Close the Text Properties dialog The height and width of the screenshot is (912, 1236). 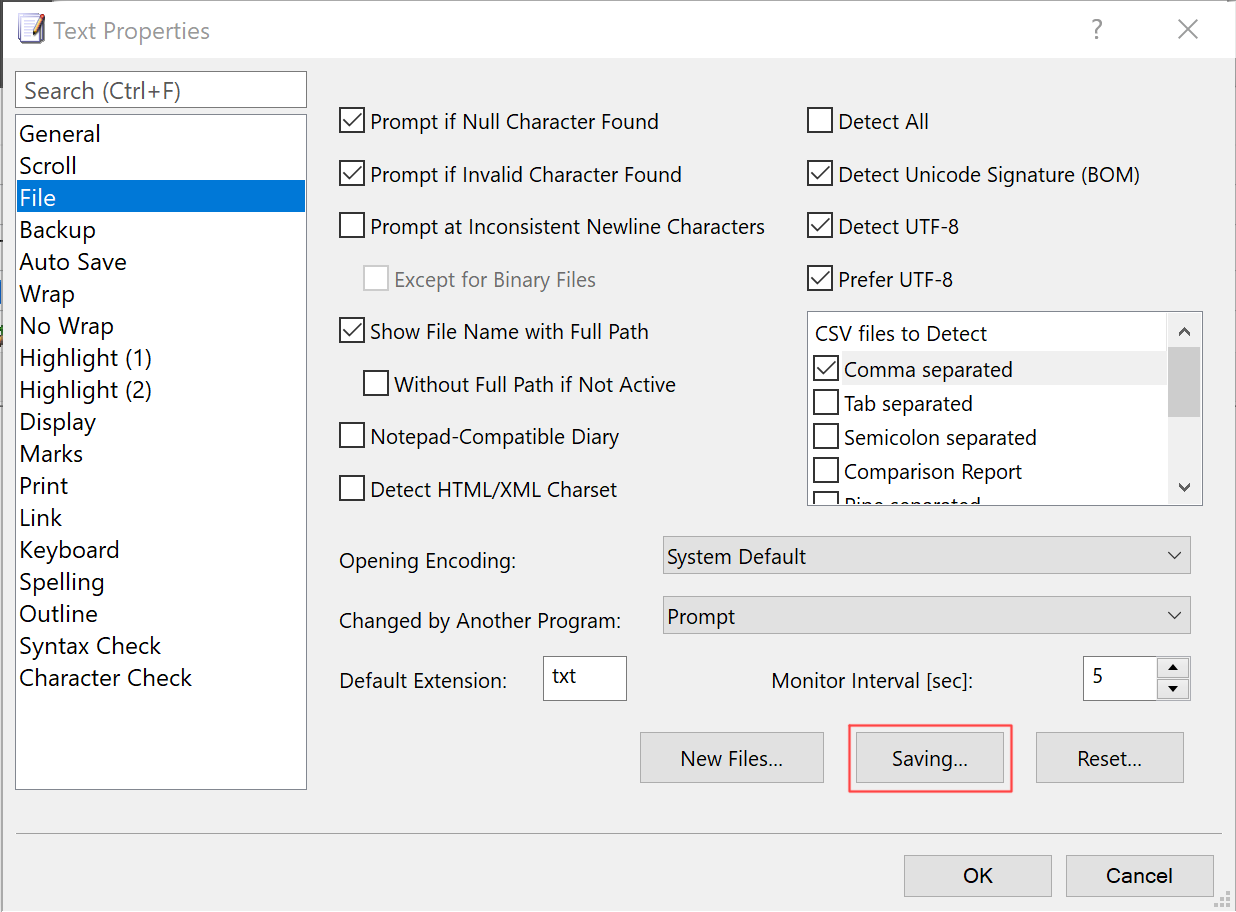(1188, 30)
